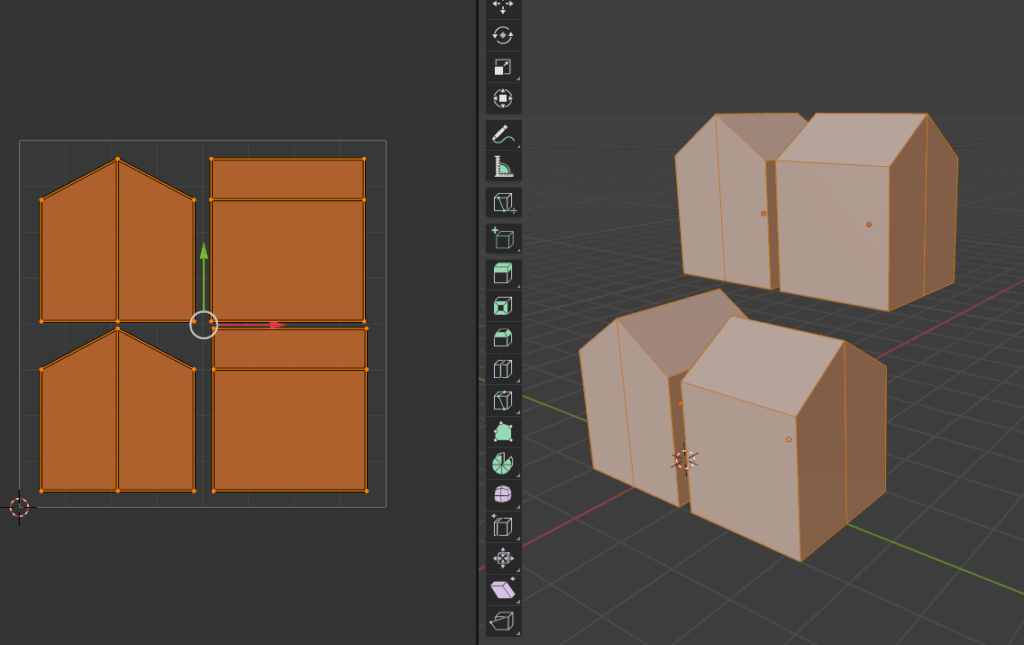Select roof peak vertex of lower-left UV island

coord(118,329)
